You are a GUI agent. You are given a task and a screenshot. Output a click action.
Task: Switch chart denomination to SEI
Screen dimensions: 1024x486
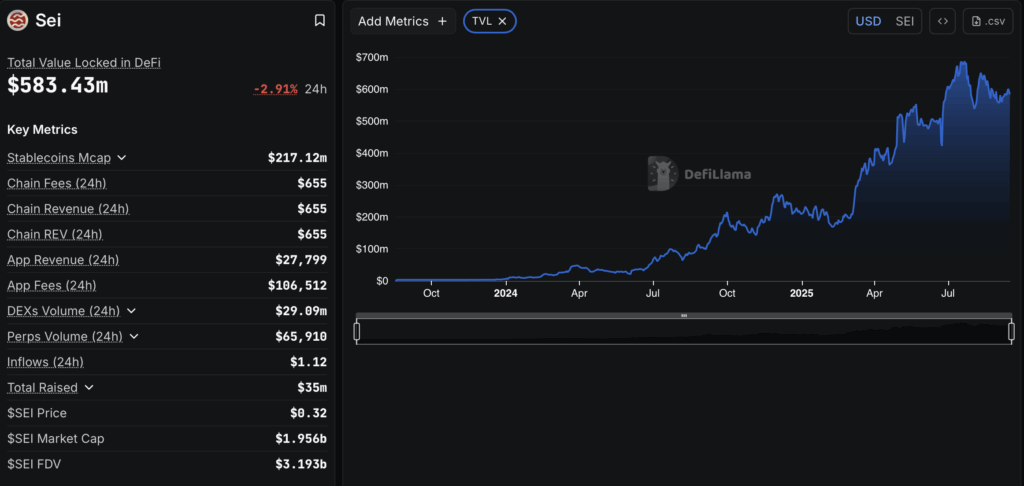coord(904,21)
